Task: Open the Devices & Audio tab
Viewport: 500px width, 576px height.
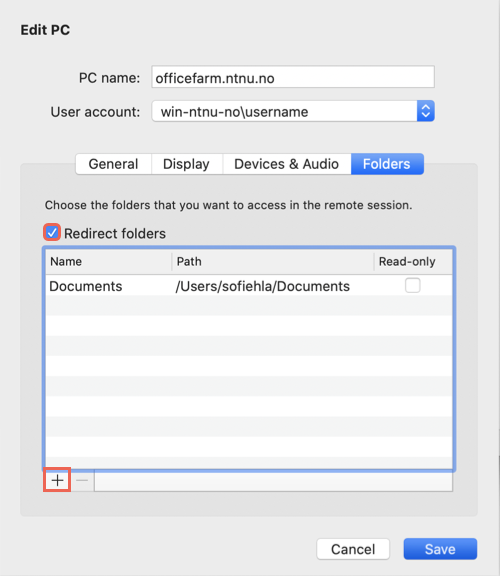Action: click(287, 164)
